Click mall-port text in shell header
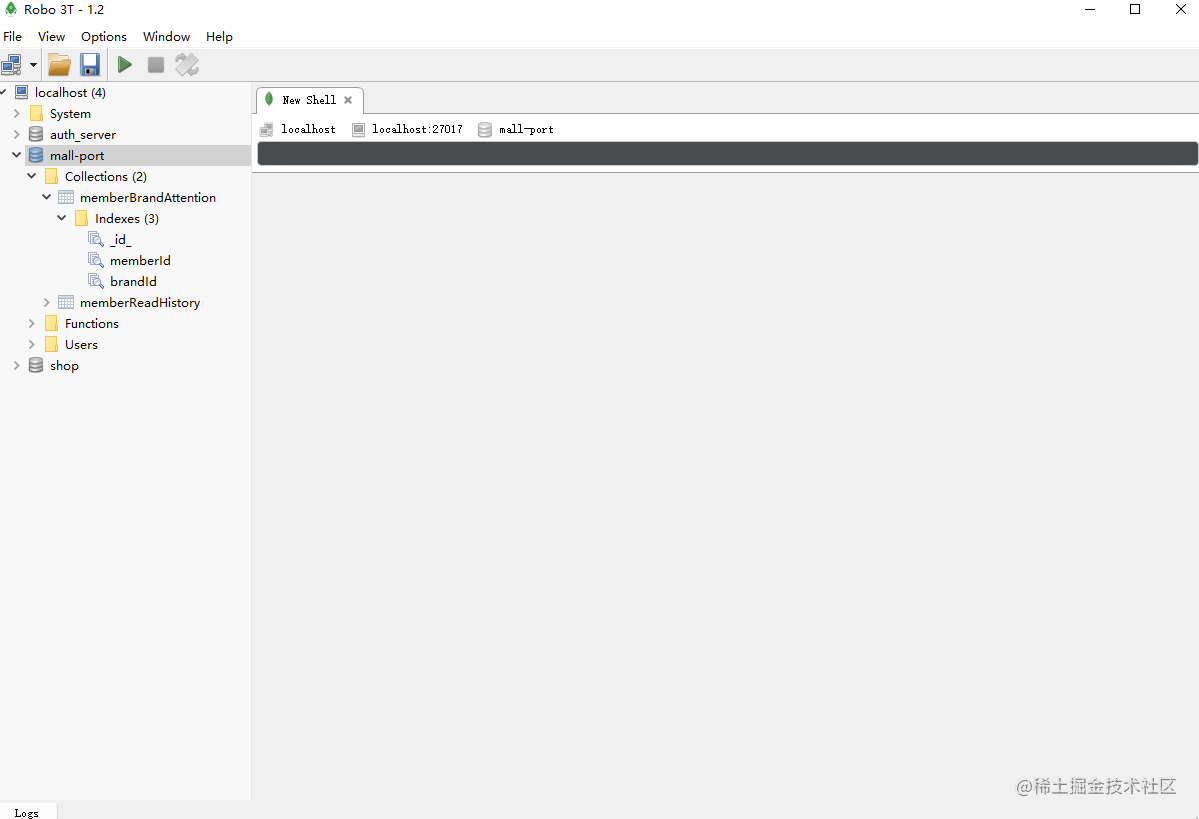The height and width of the screenshot is (819, 1199). 526,129
